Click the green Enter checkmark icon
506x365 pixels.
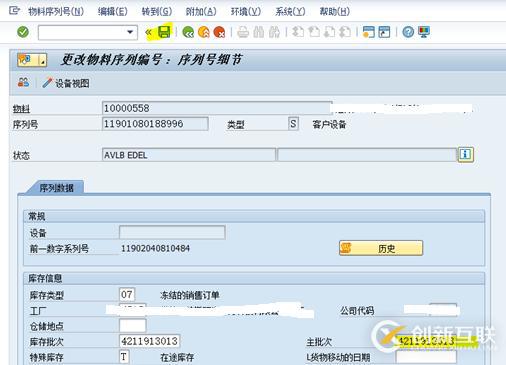coord(23,32)
